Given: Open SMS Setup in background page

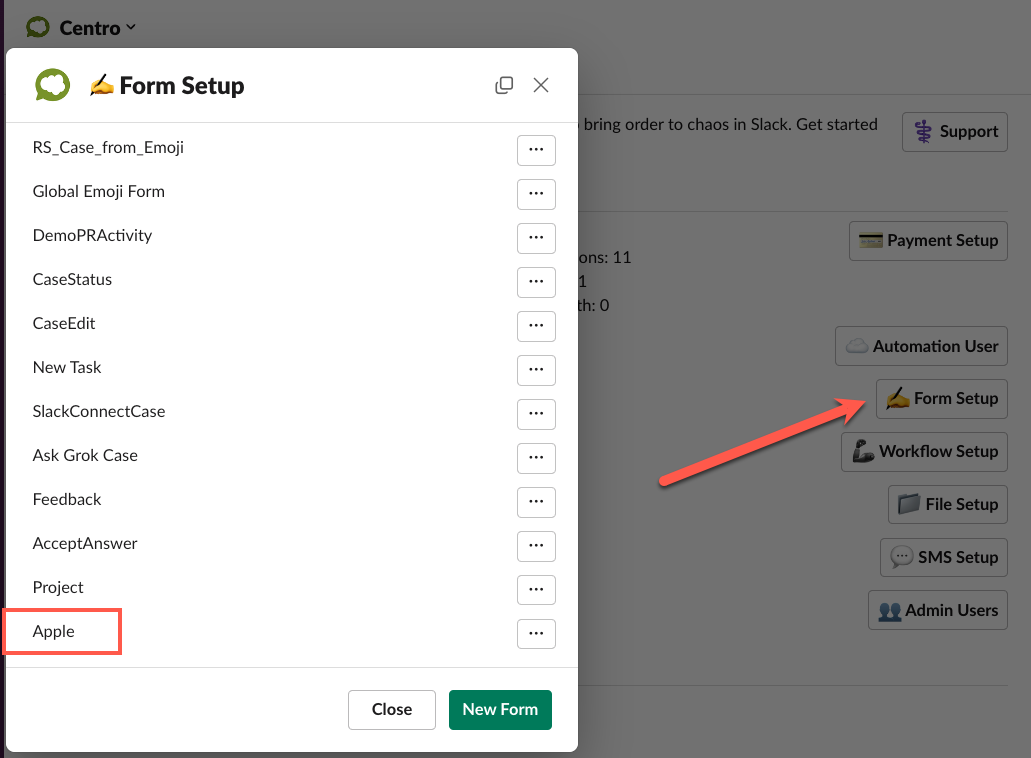Looking at the screenshot, I should [944, 558].
